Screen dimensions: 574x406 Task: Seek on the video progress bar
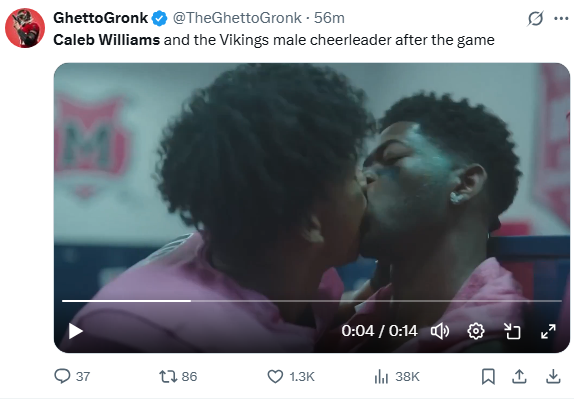312,301
